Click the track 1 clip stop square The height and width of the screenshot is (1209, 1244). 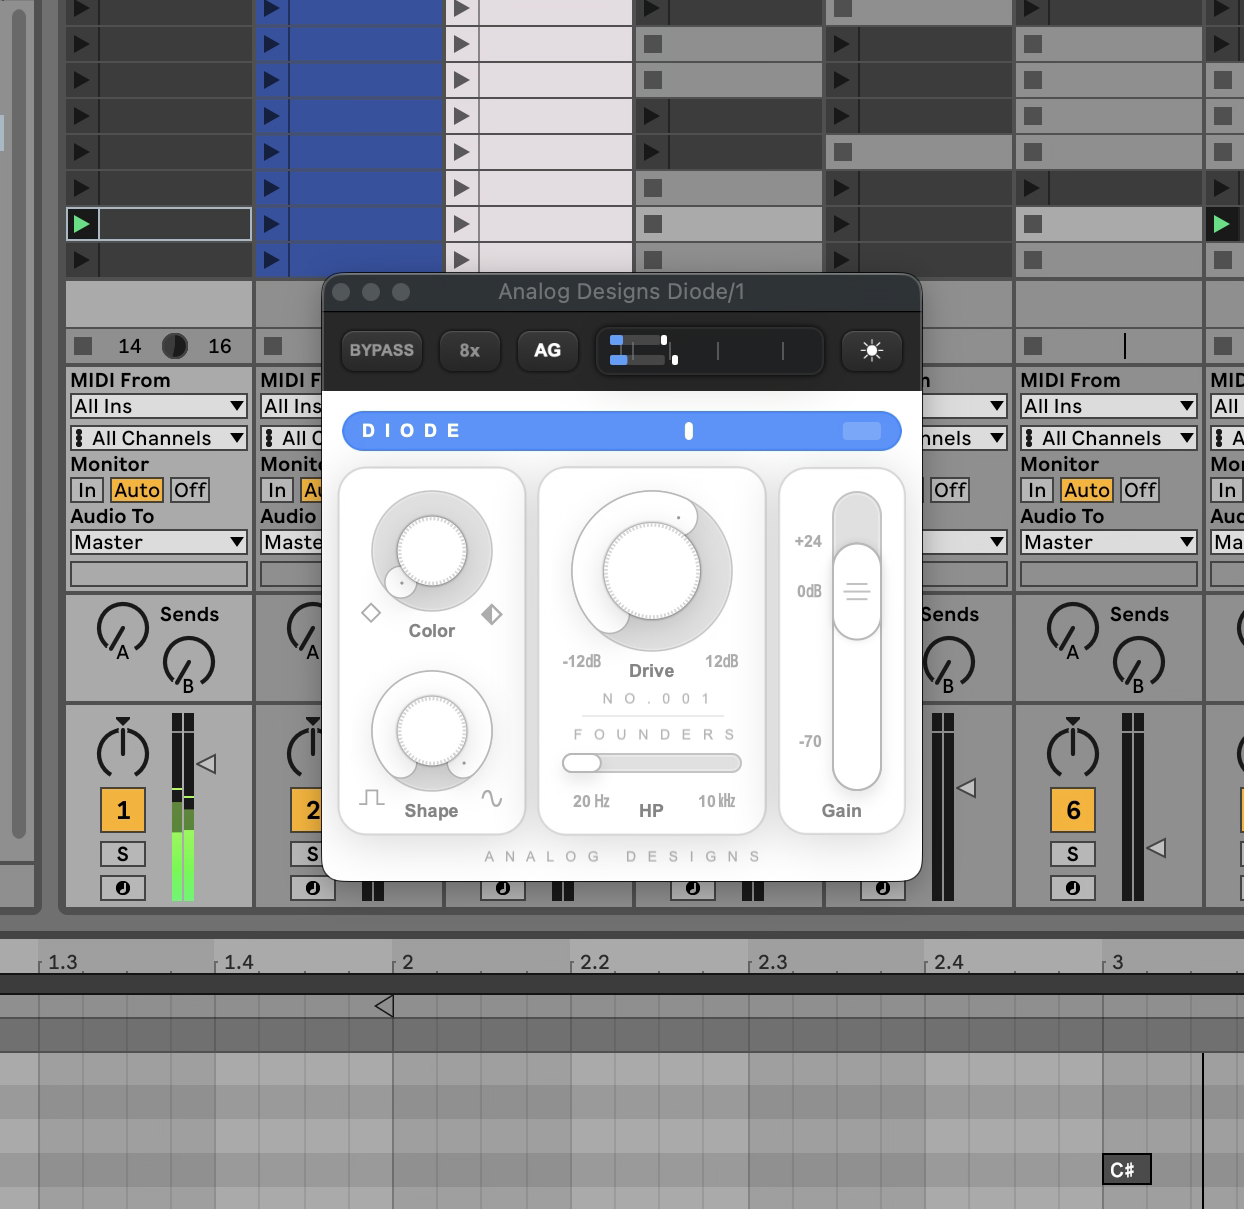pos(83,346)
